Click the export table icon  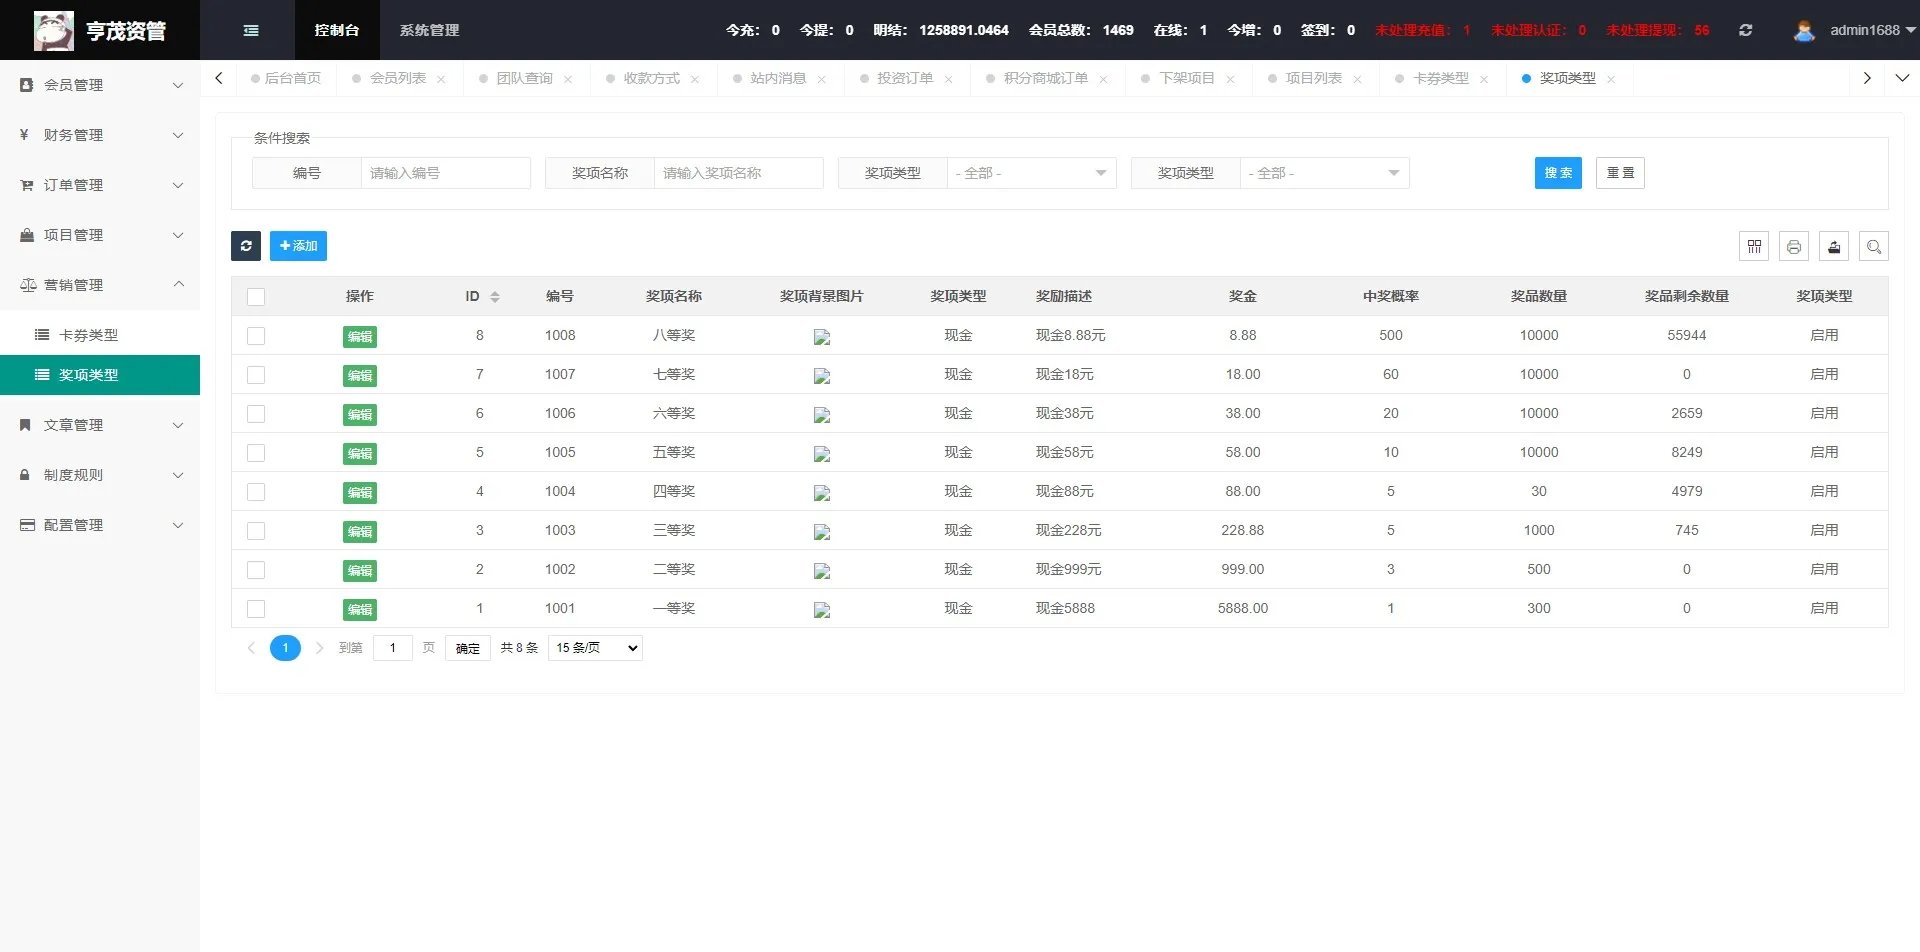(x=1834, y=246)
